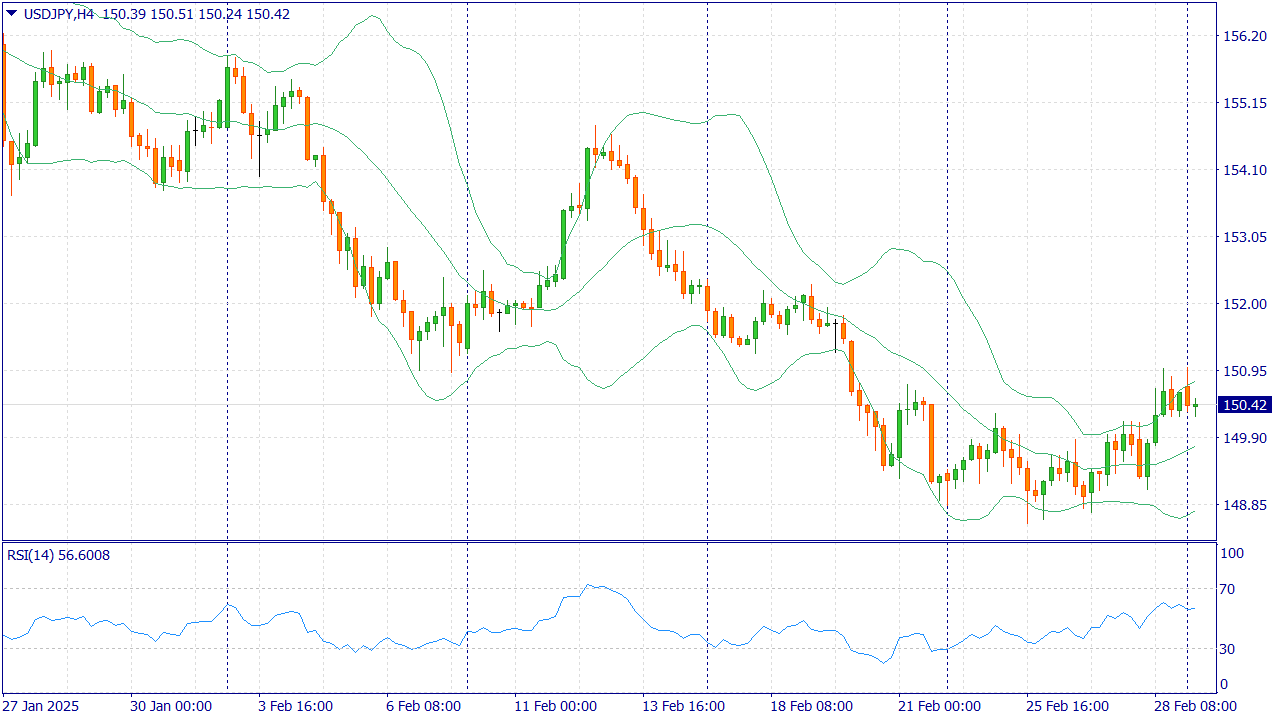Click the 30 Jan 00:00 time label
Screen dimensions: 1280x720
tap(171, 706)
